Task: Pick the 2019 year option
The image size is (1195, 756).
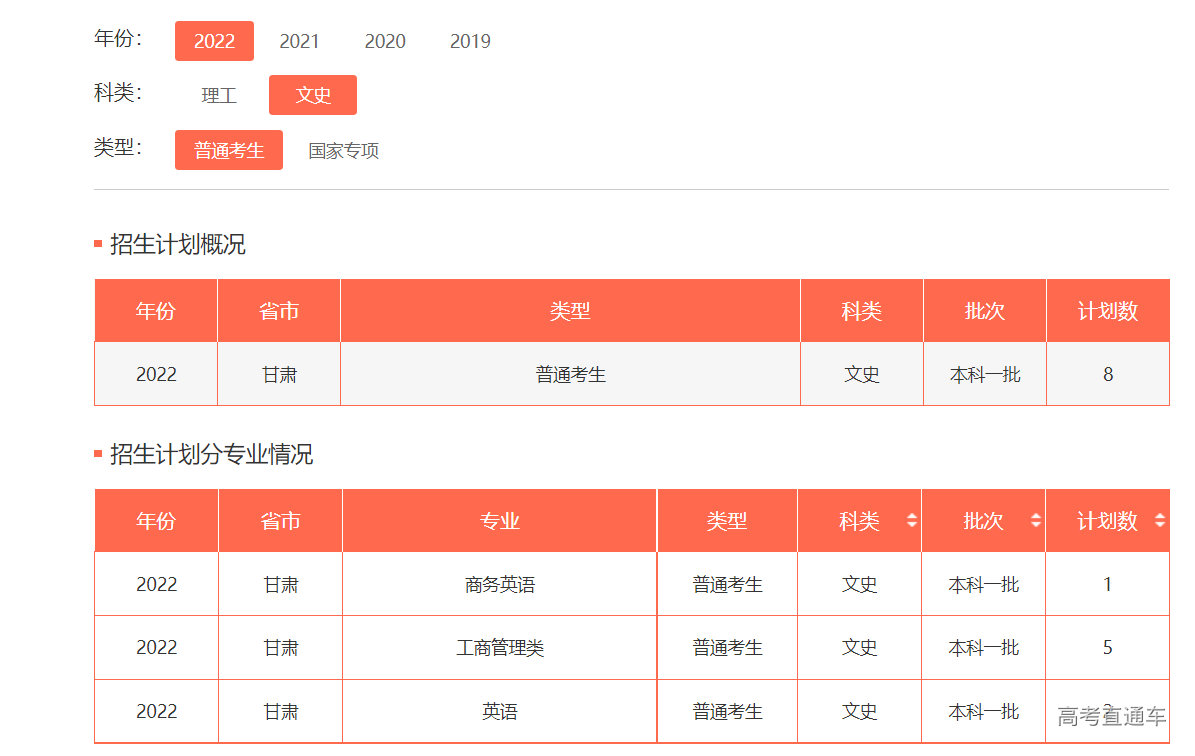Action: (470, 41)
